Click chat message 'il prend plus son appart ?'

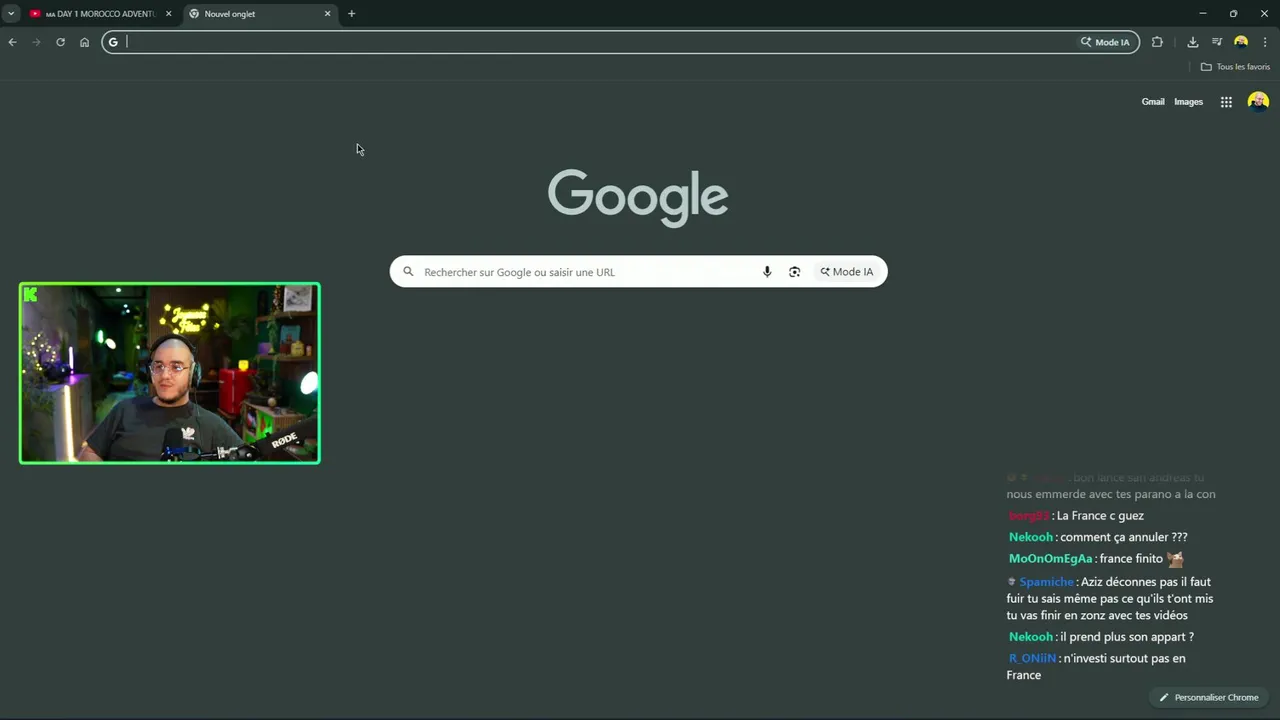point(1127,637)
